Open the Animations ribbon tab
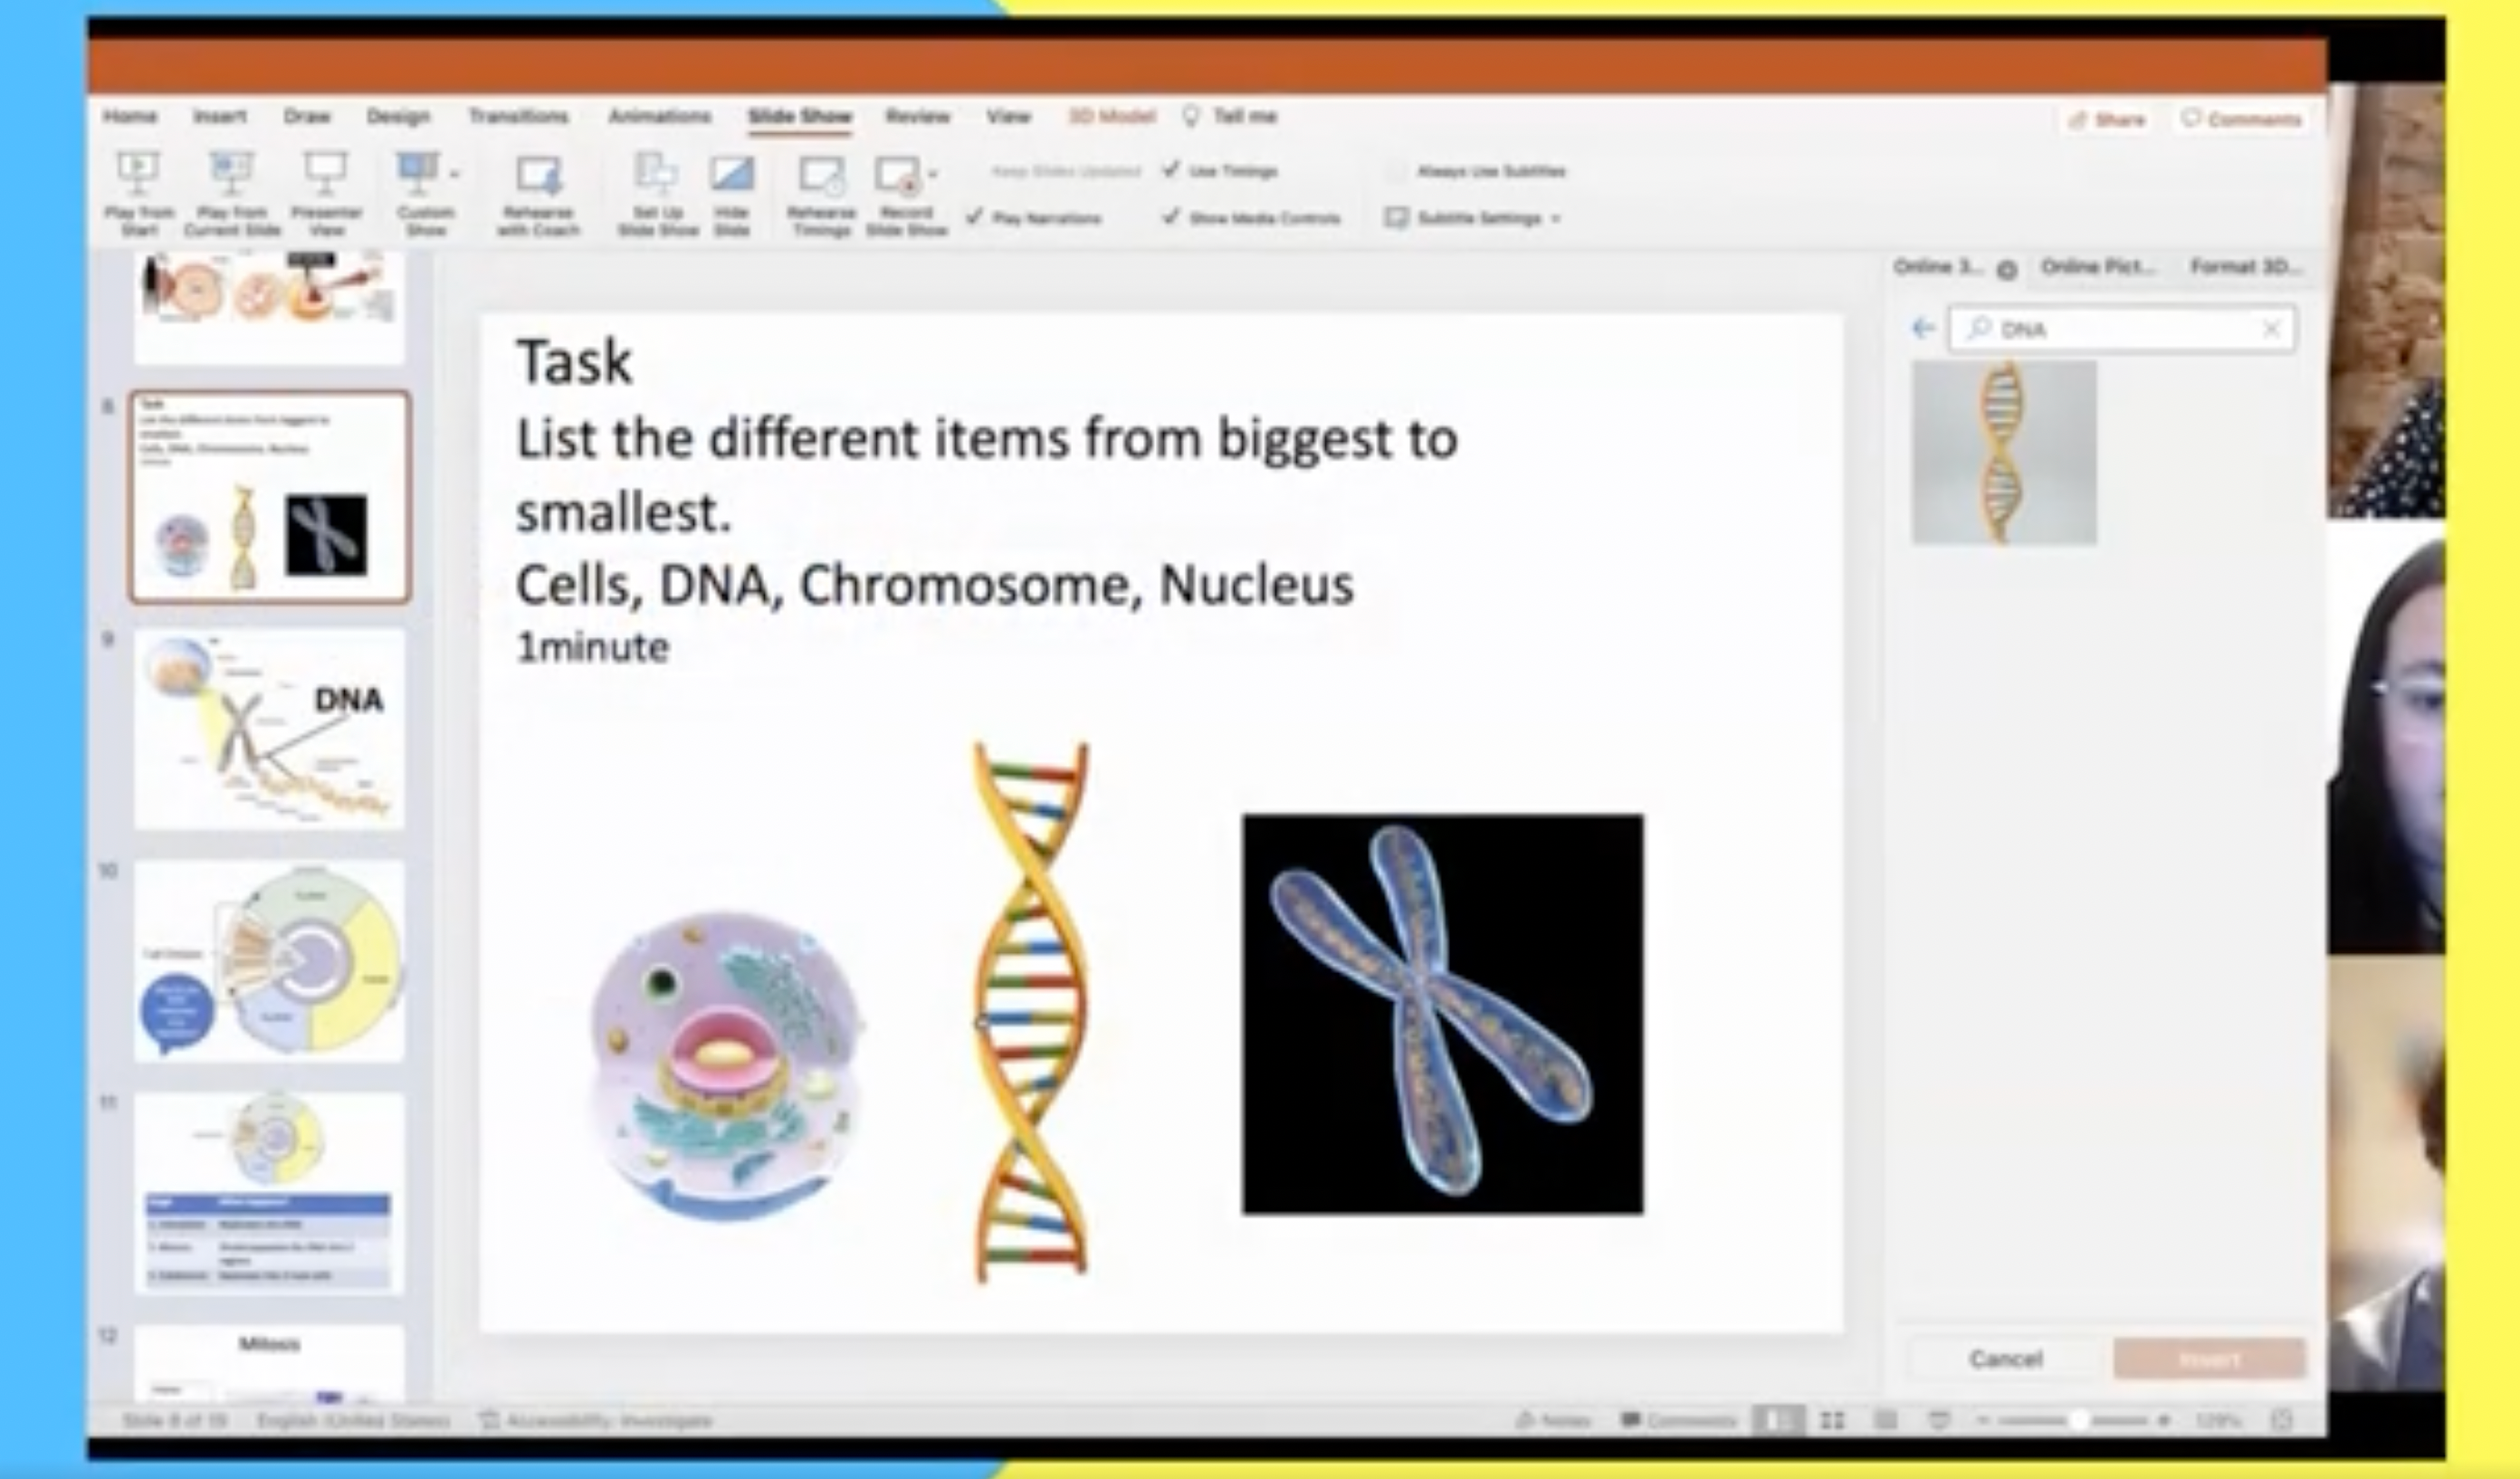Image resolution: width=2520 pixels, height=1479 pixels. tap(660, 116)
